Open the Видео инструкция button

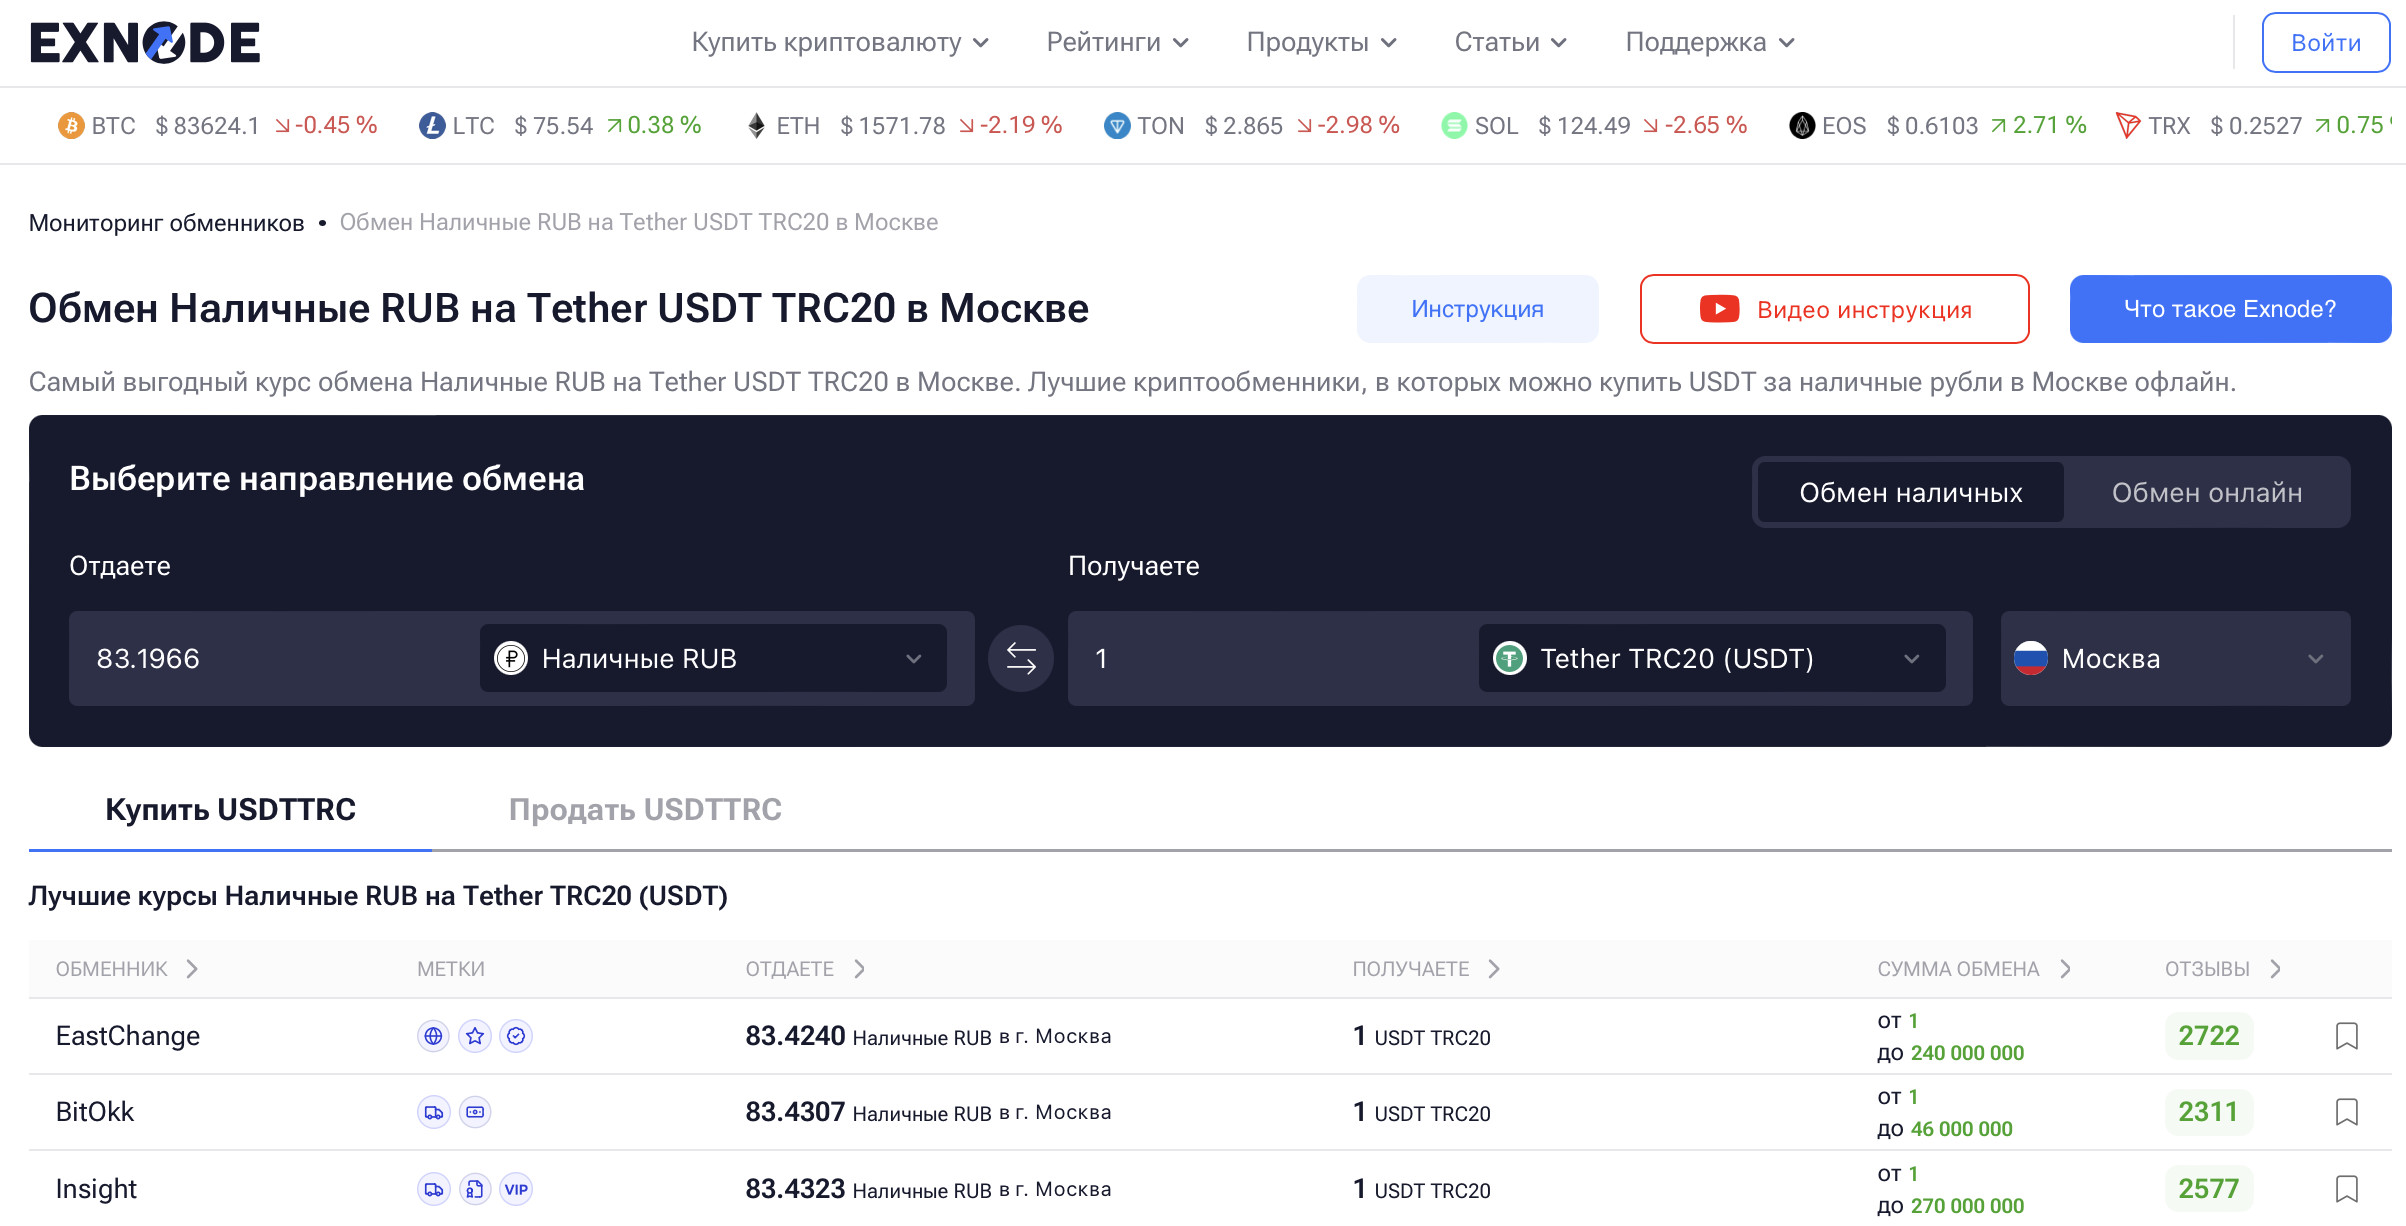pos(1834,309)
